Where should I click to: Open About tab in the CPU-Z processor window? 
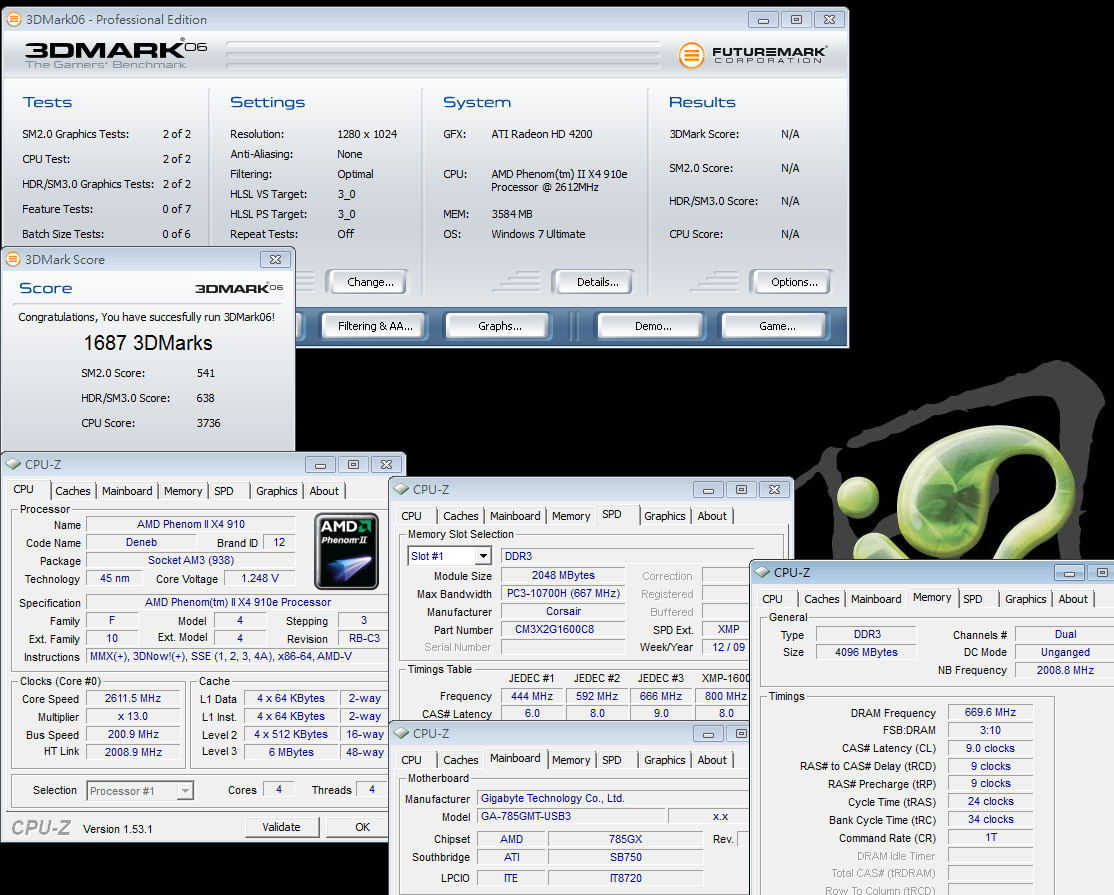coord(324,491)
